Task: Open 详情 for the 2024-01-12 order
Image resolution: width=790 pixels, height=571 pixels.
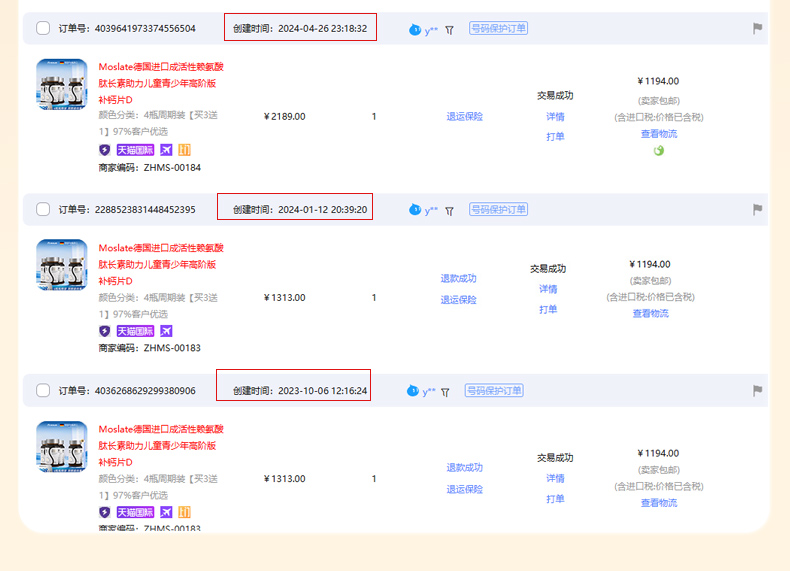Action: 548,289
